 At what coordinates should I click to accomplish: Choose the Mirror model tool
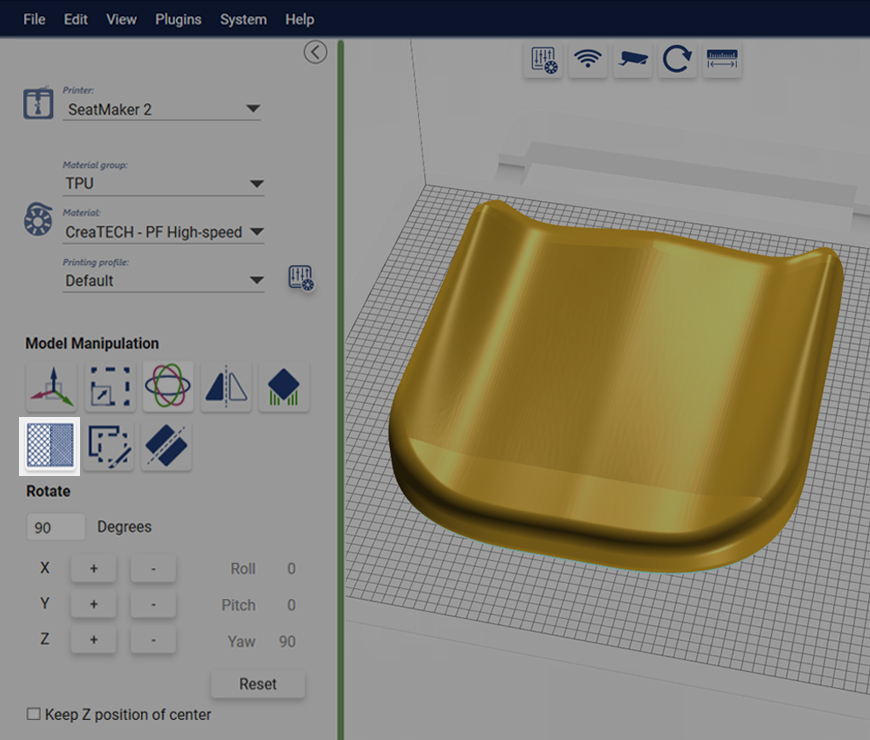tap(226, 387)
